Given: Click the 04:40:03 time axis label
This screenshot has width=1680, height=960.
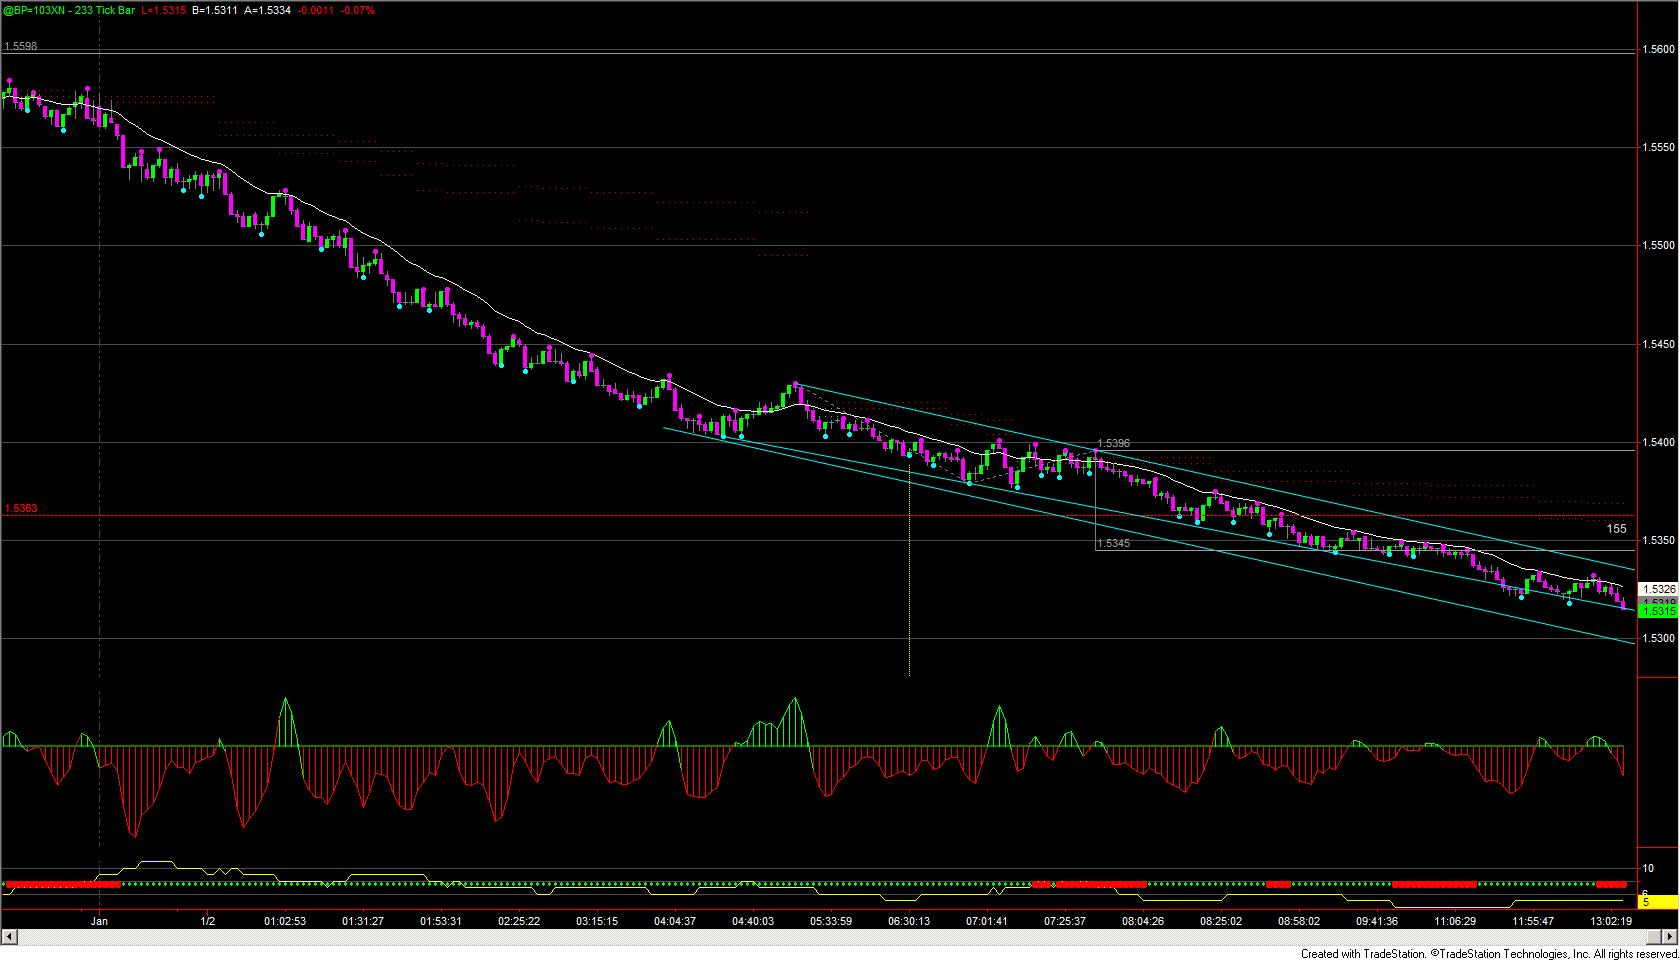Looking at the screenshot, I should pyautogui.click(x=753, y=921).
